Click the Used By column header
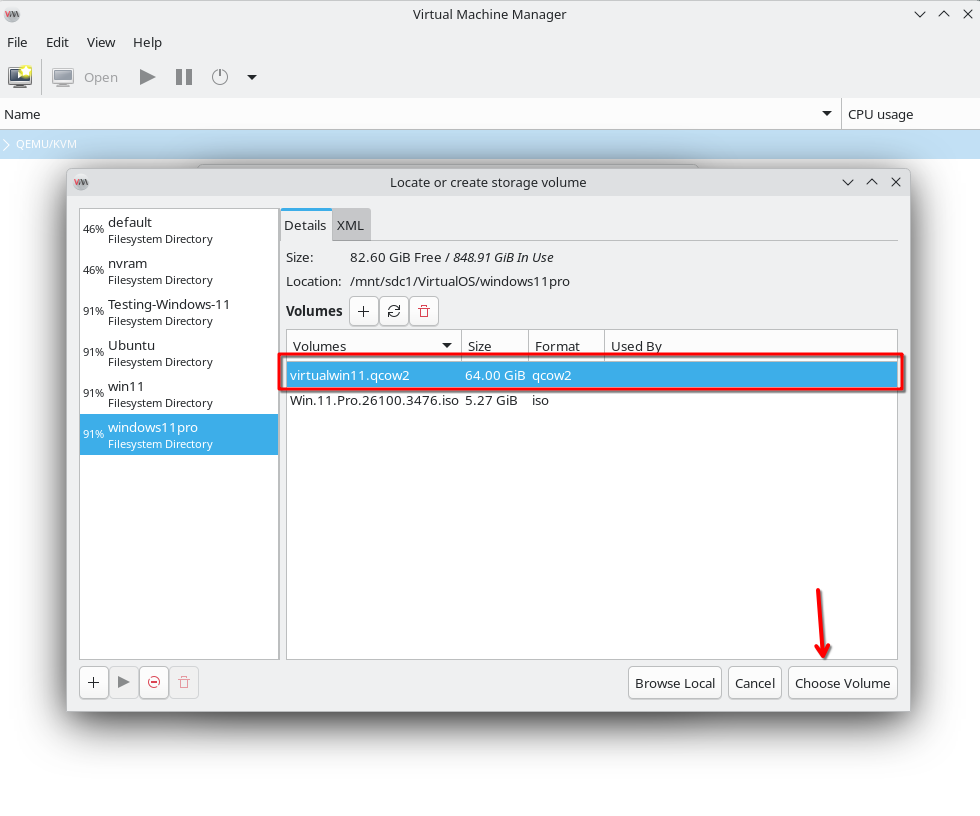Viewport: 980px width, 816px height. tap(751, 346)
